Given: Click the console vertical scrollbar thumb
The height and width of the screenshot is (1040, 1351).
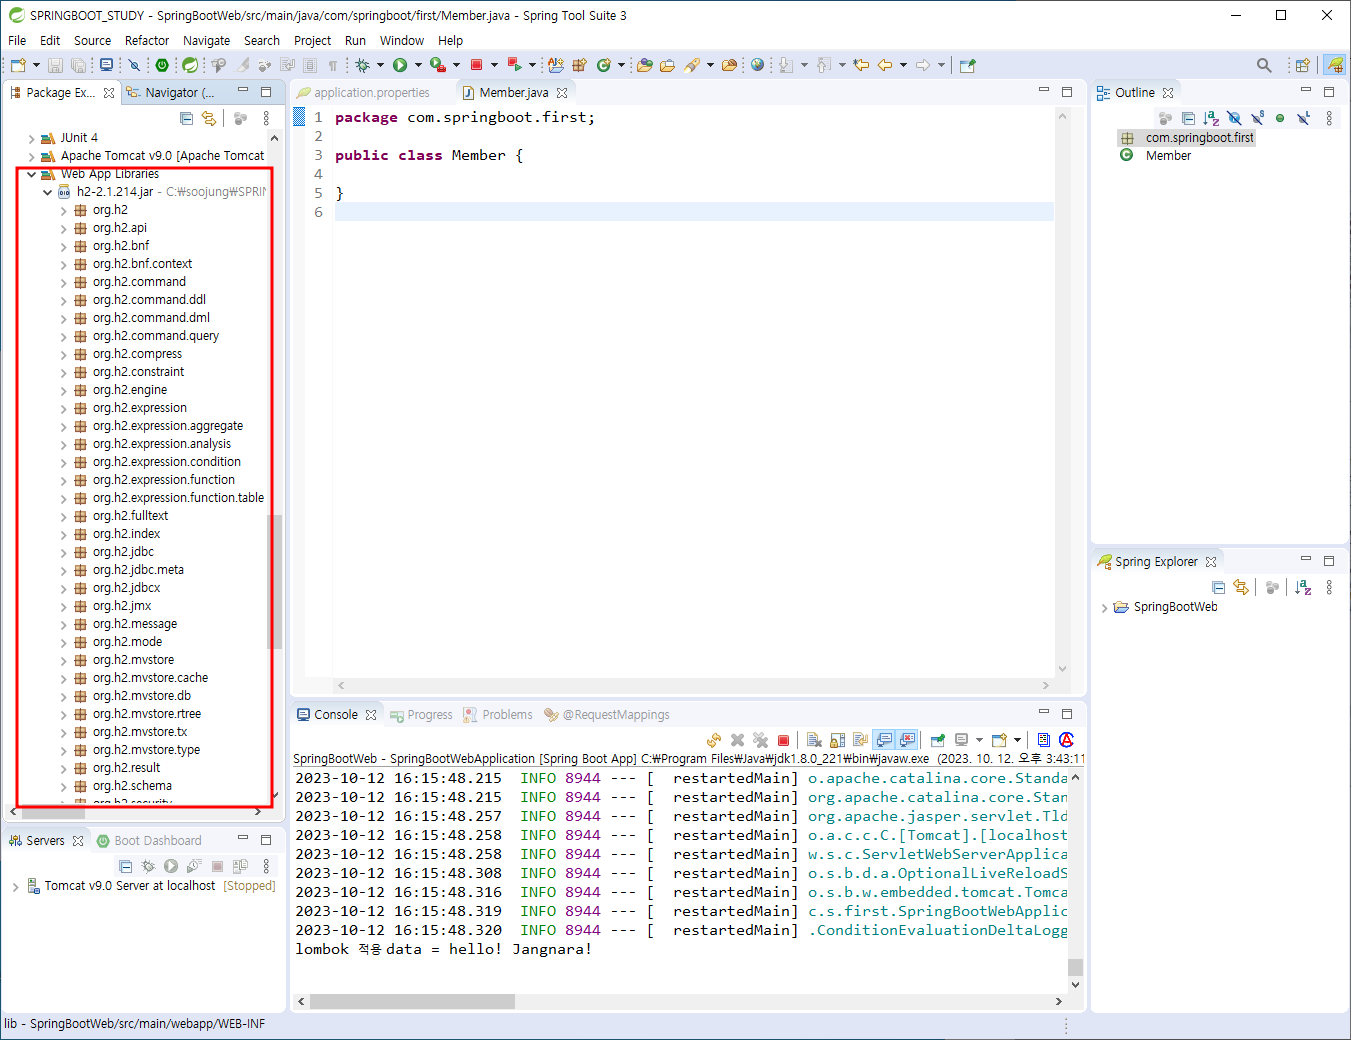Looking at the screenshot, I should (x=1075, y=967).
